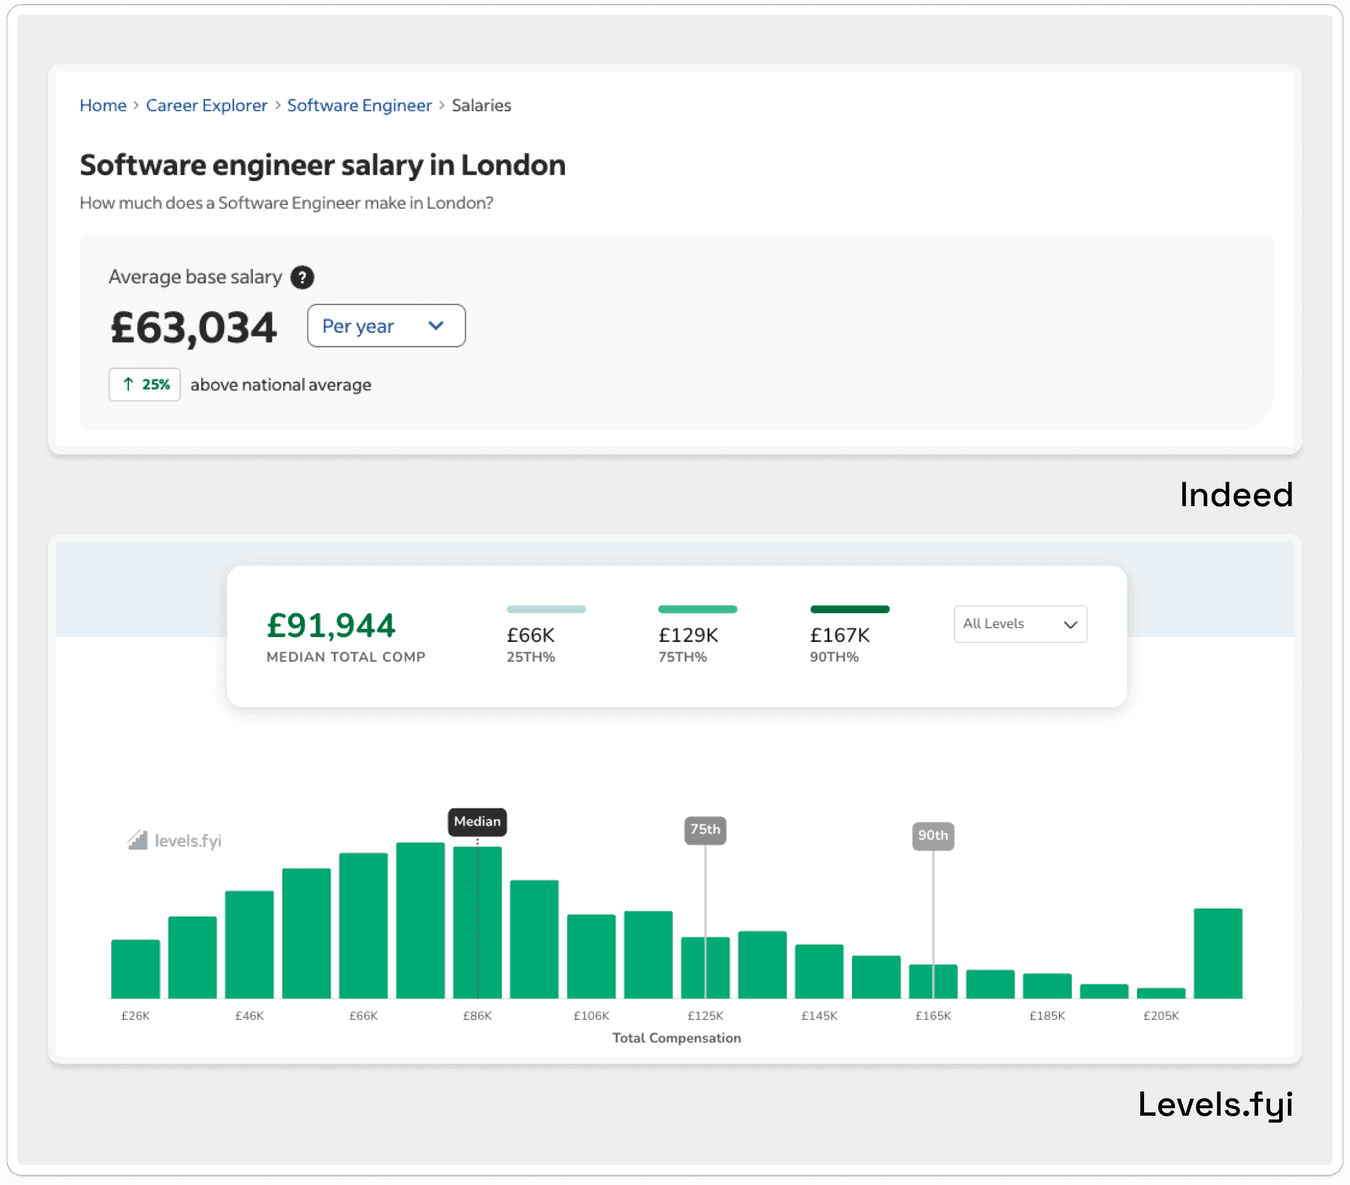
Task: Click the Software engineer salary in London heading
Action: (x=322, y=165)
